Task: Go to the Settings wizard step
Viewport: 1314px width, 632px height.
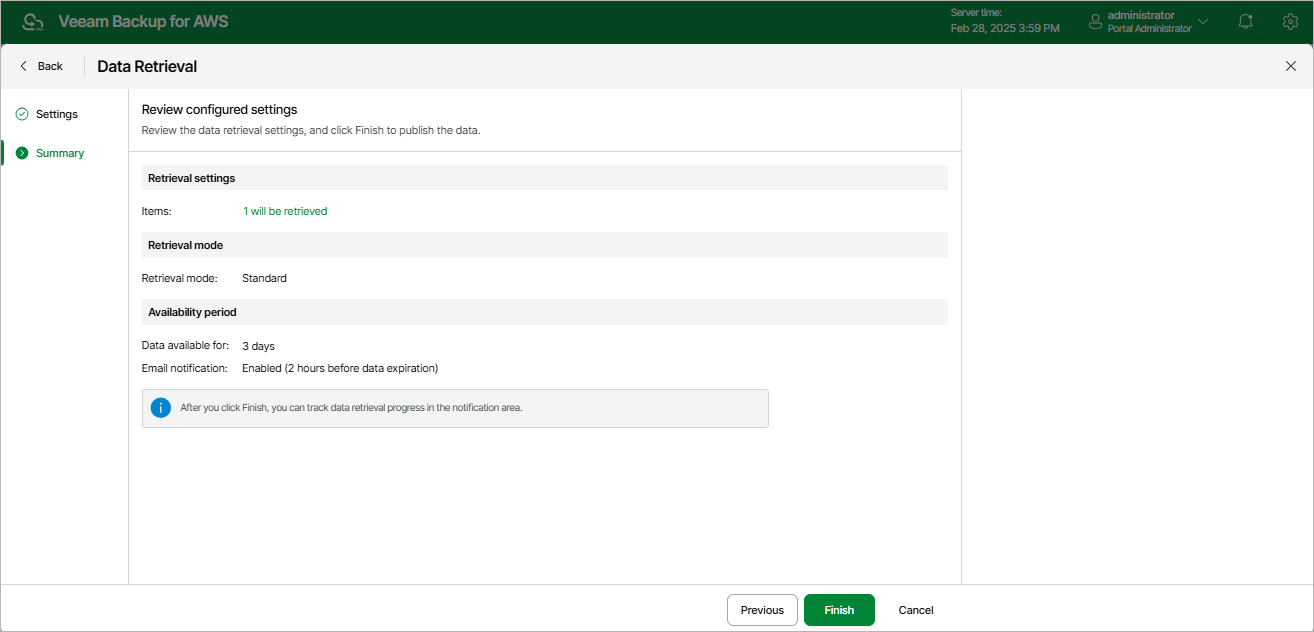Action: (x=57, y=114)
